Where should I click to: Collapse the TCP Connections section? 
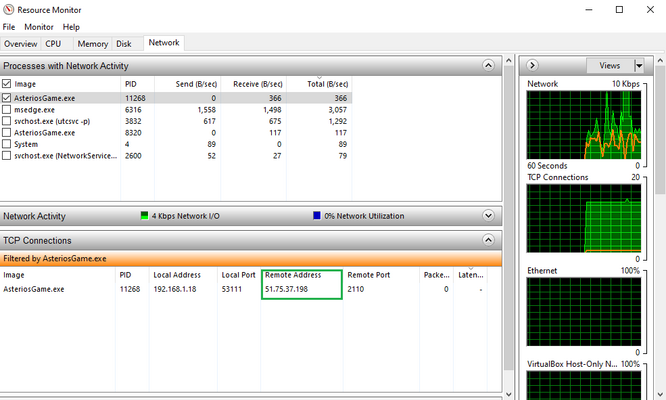pos(488,240)
